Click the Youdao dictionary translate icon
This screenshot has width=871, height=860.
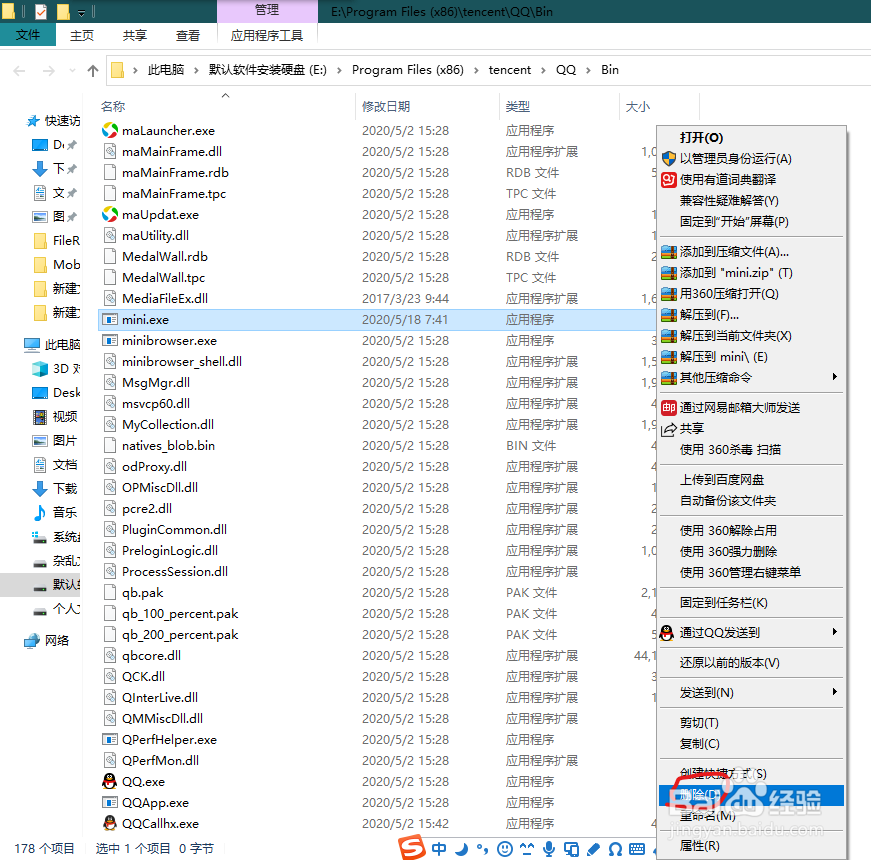tap(669, 179)
